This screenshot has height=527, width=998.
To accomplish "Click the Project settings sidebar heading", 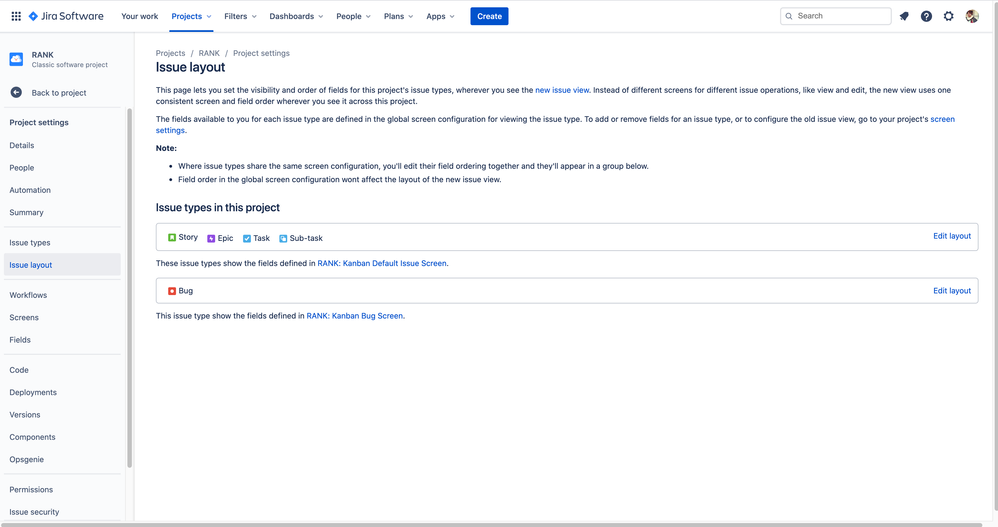I will (39, 122).
